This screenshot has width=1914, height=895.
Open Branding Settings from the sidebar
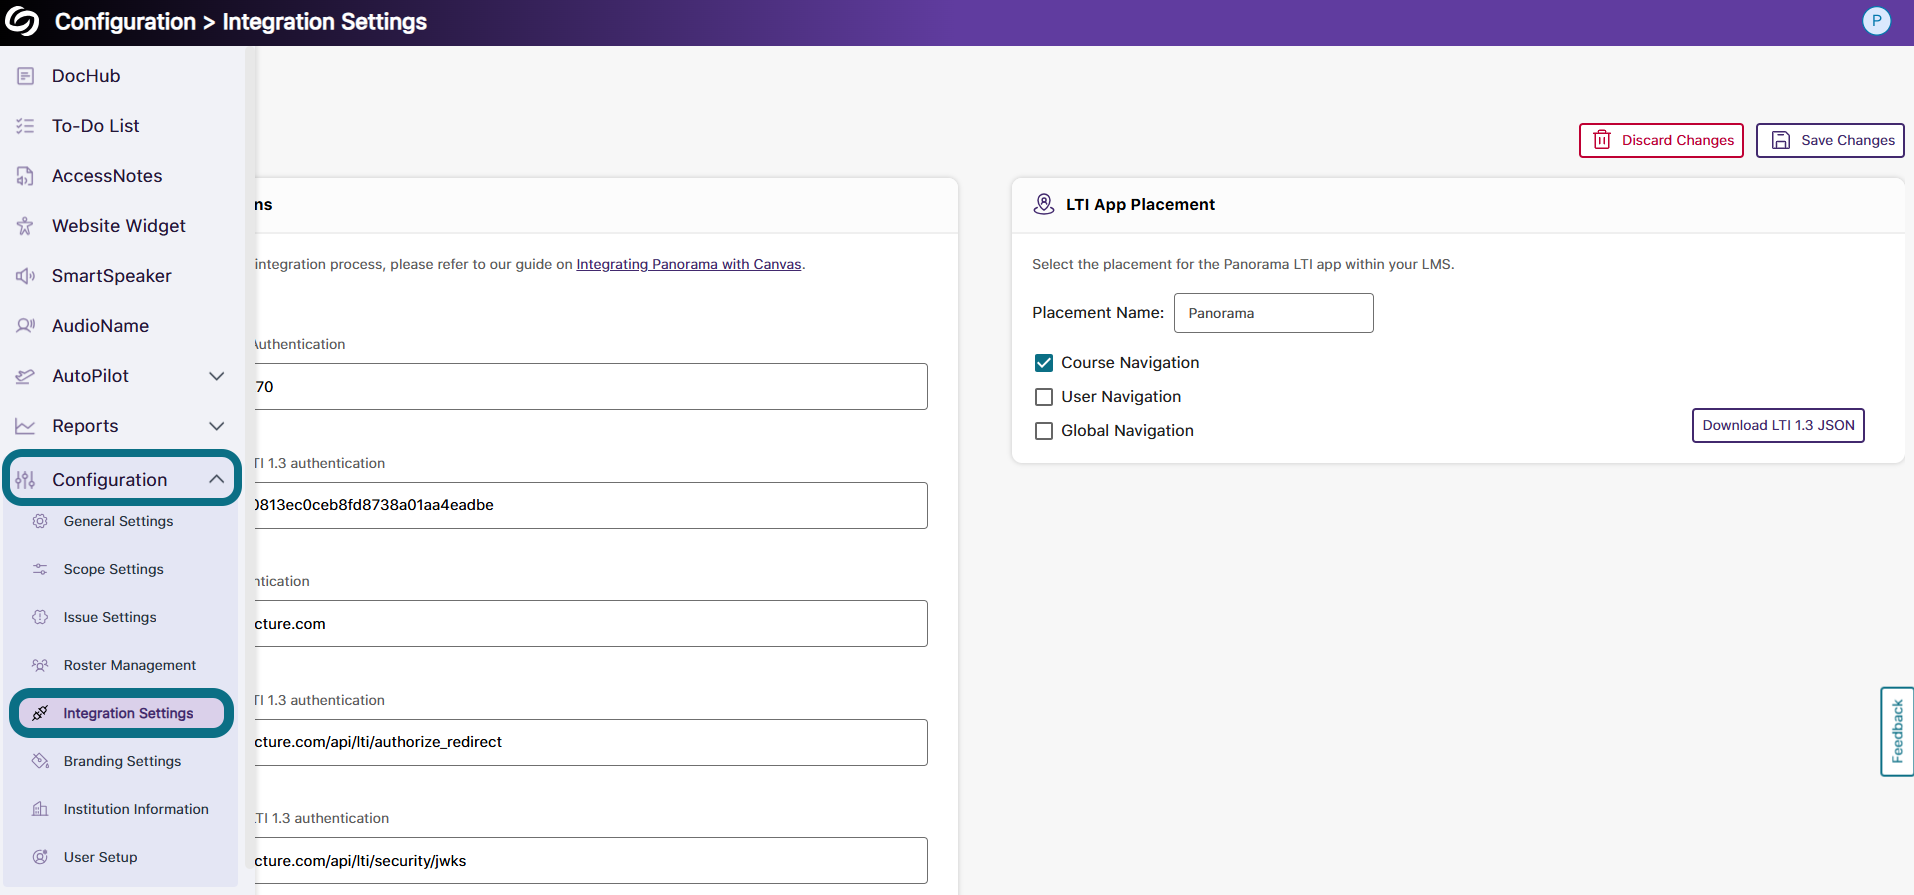[122, 761]
